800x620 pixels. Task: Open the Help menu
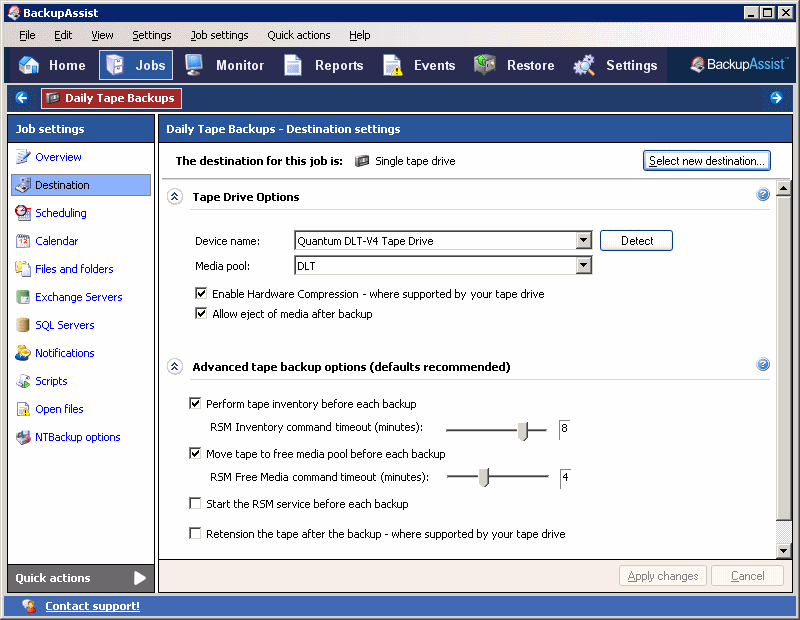(360, 35)
